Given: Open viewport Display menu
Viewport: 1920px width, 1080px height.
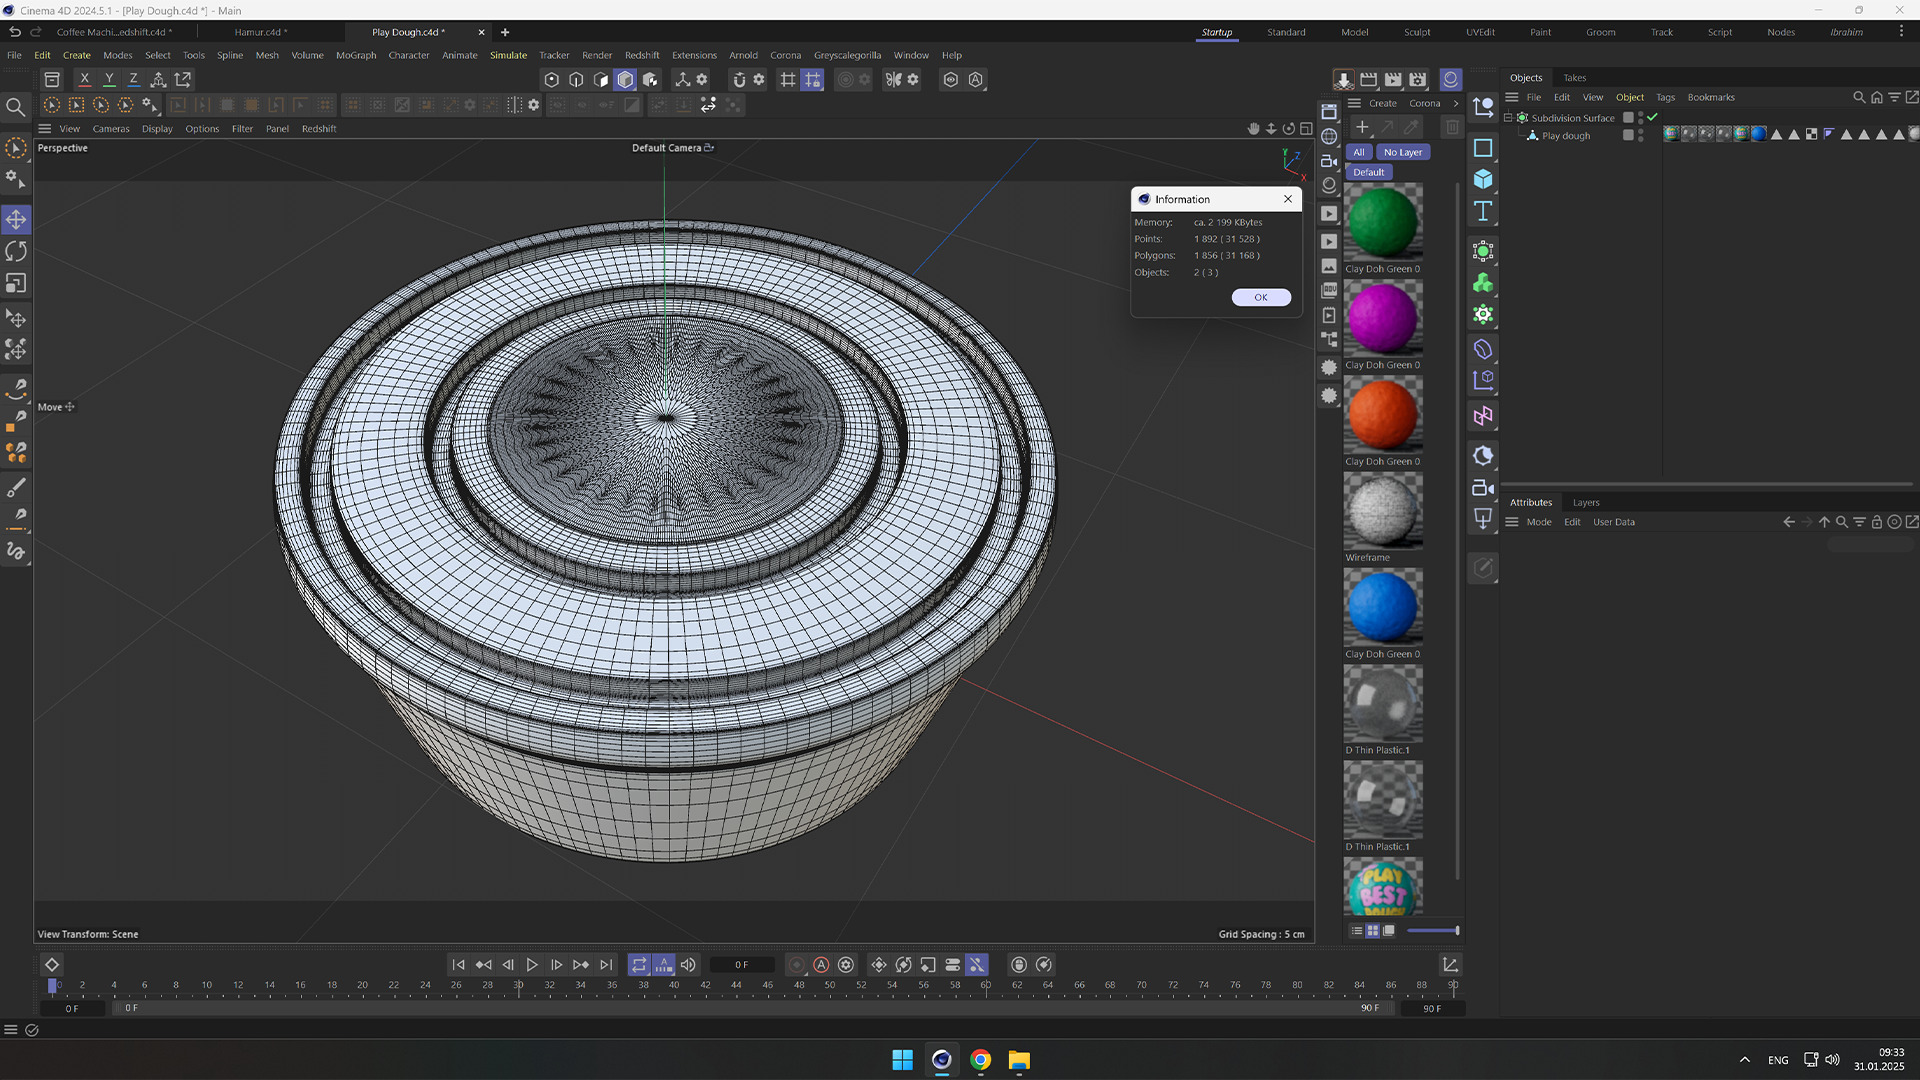Looking at the screenshot, I should coord(157,129).
